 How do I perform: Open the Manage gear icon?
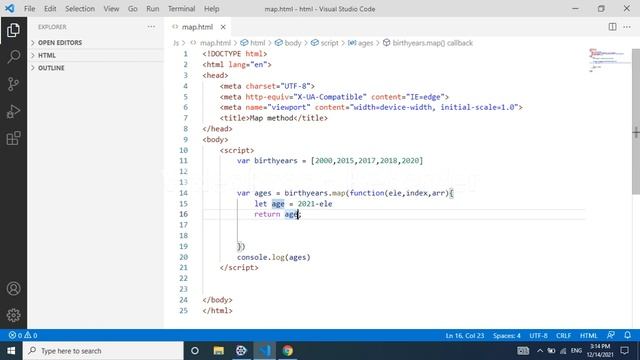[13, 315]
